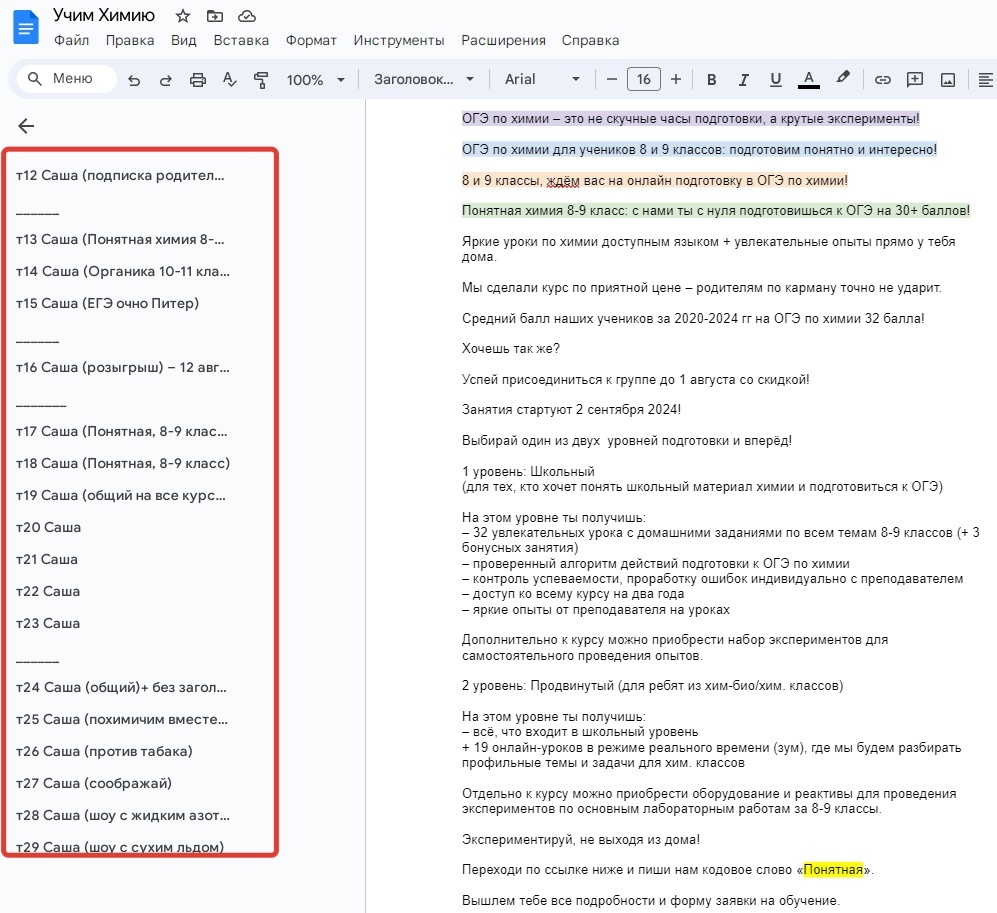Click the line Хочешь так же?
This screenshot has width=997, height=913.
[x=511, y=349]
